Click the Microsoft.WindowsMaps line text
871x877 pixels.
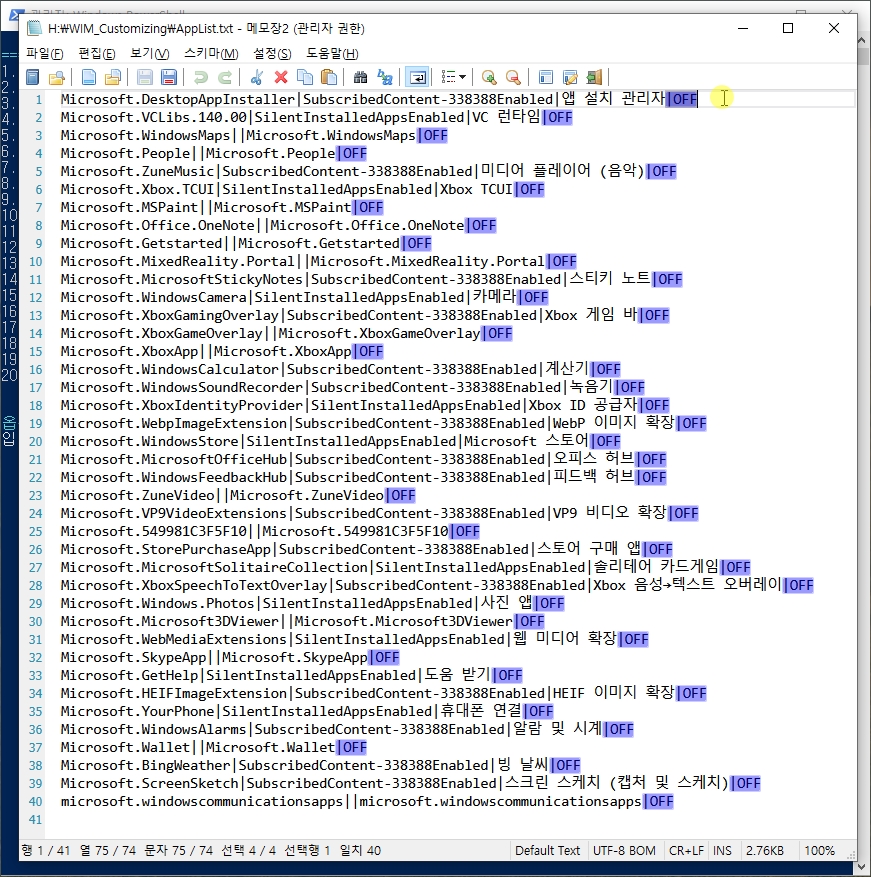pos(254,135)
